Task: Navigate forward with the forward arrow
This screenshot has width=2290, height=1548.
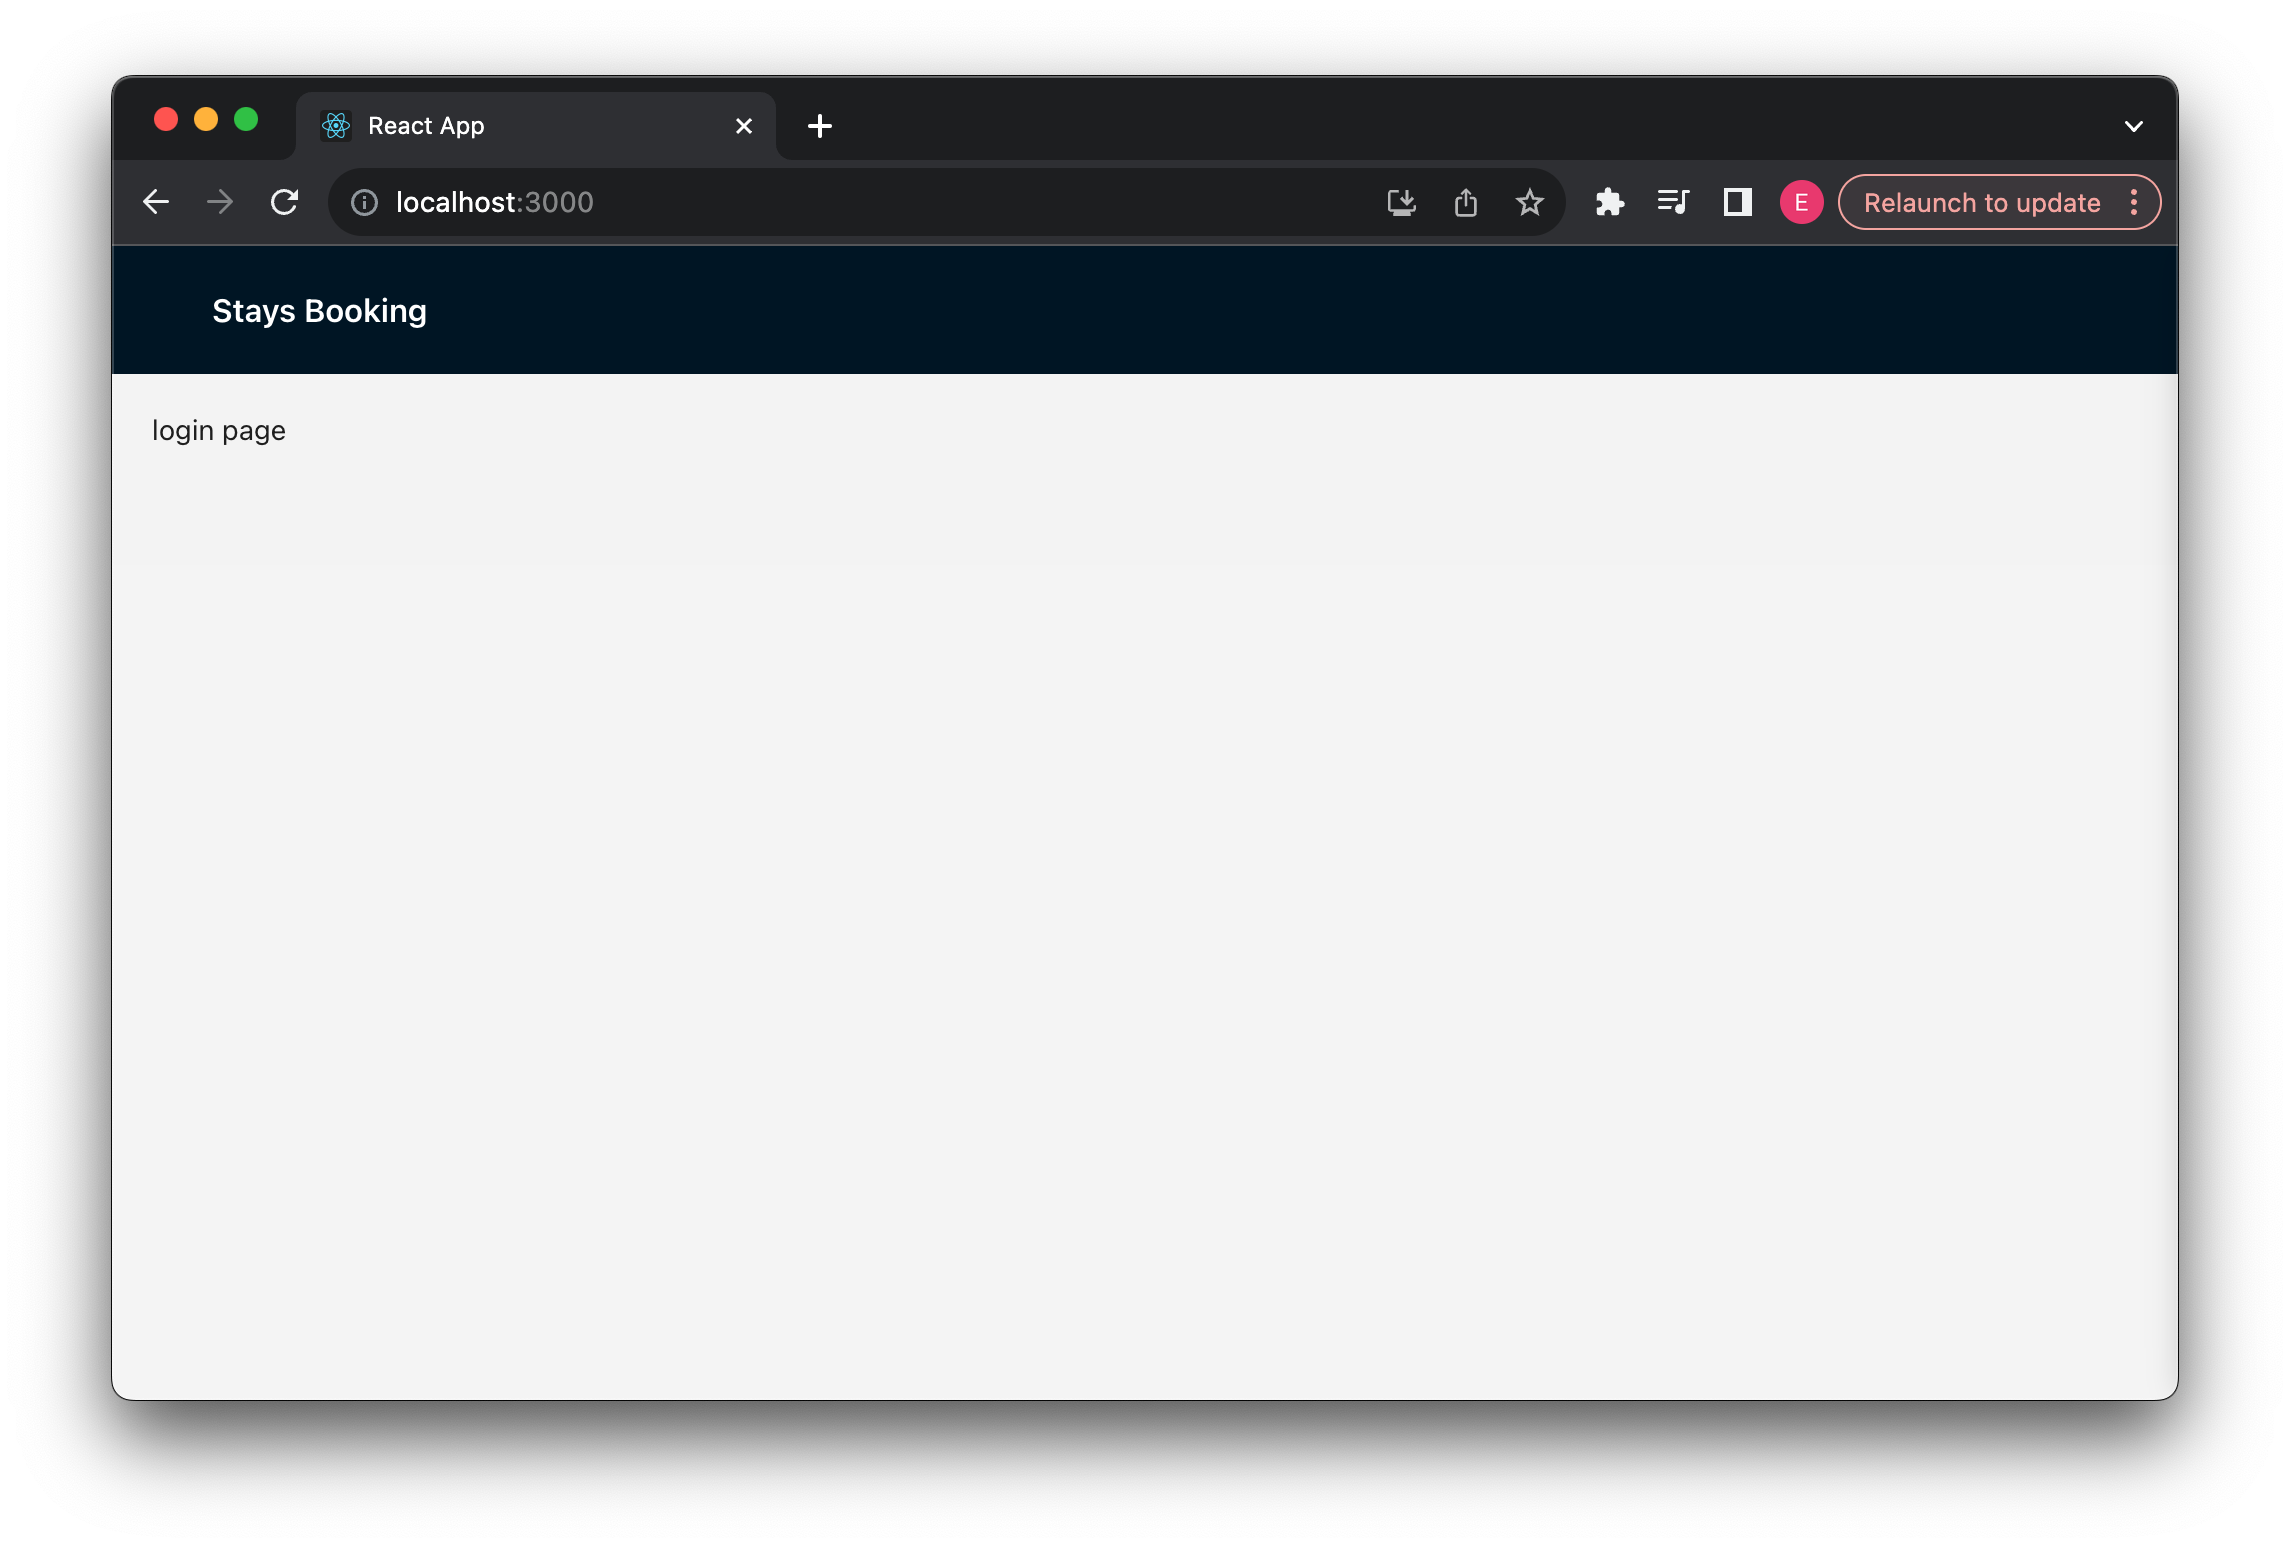Action: coord(220,201)
